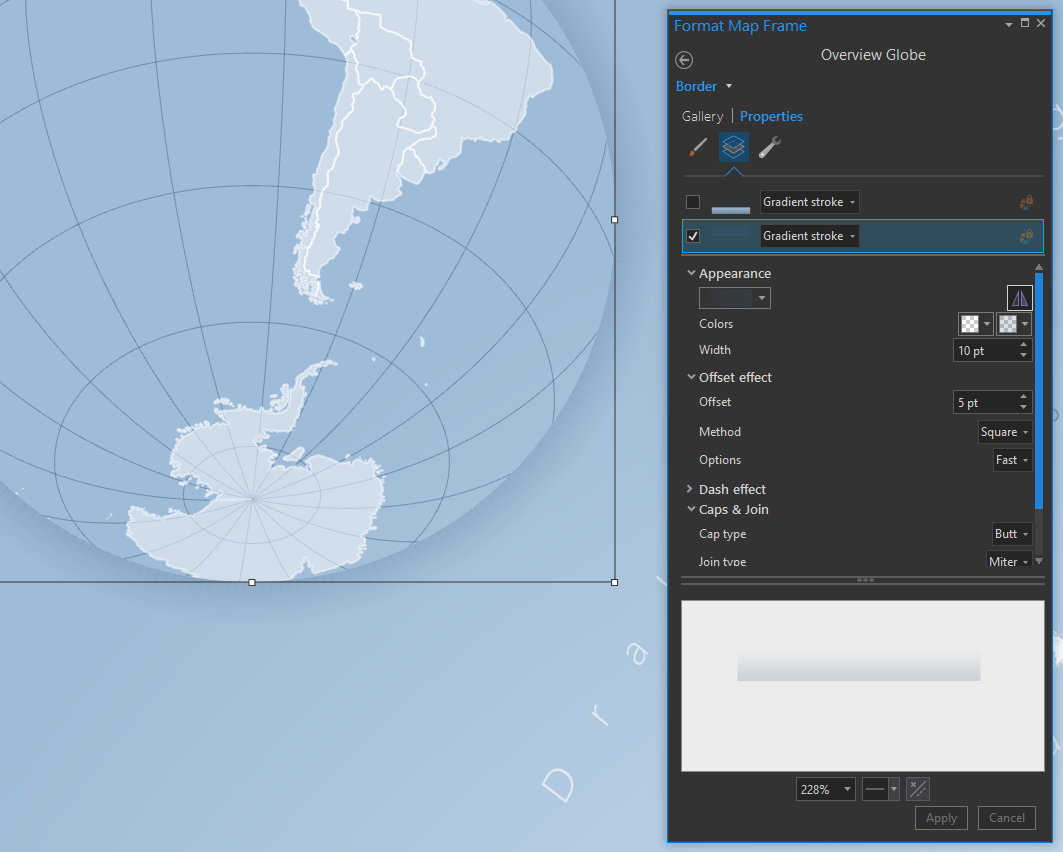Open the Border element dropdown
Image resolution: width=1063 pixels, height=852 pixels.
coord(704,86)
